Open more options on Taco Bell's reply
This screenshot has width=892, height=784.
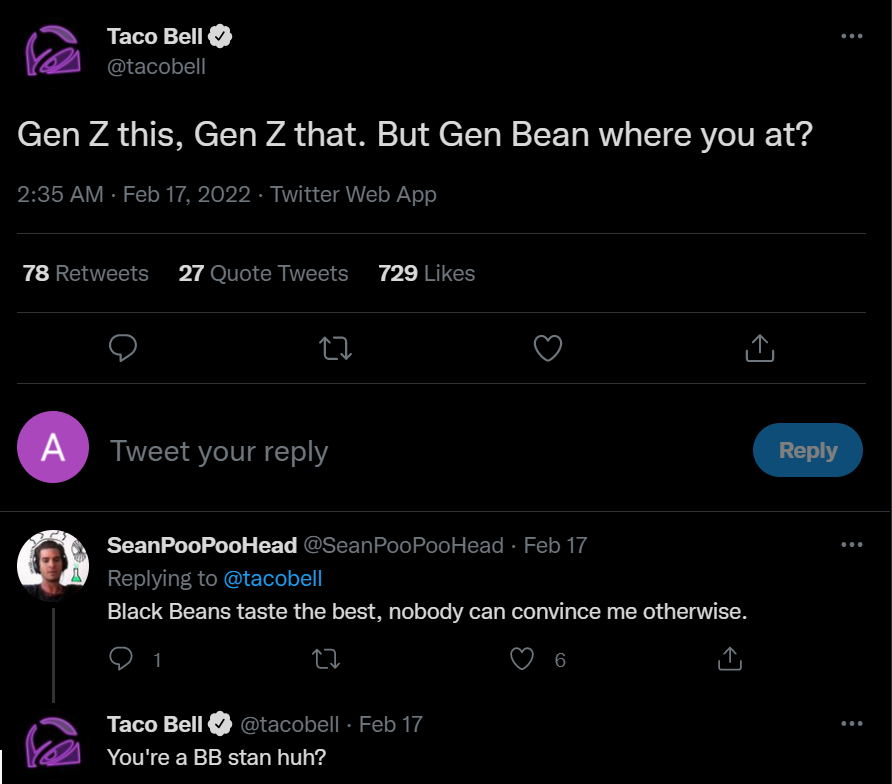click(851, 723)
